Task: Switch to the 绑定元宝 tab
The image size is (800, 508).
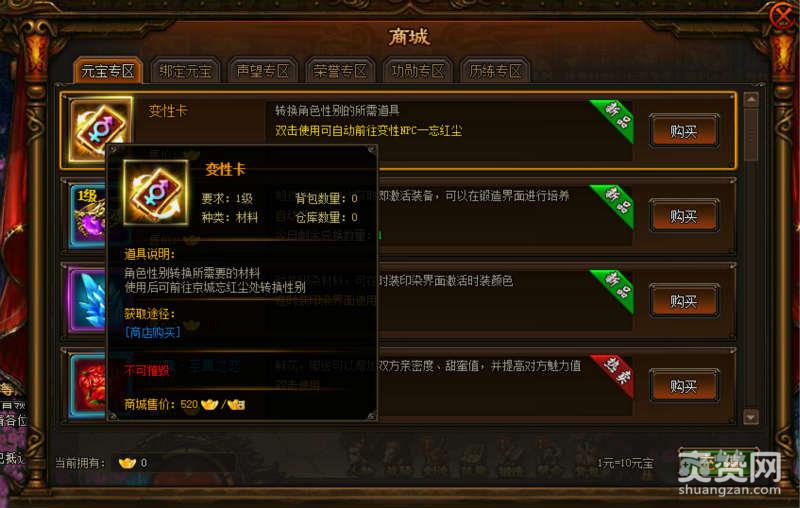Action: [185, 71]
